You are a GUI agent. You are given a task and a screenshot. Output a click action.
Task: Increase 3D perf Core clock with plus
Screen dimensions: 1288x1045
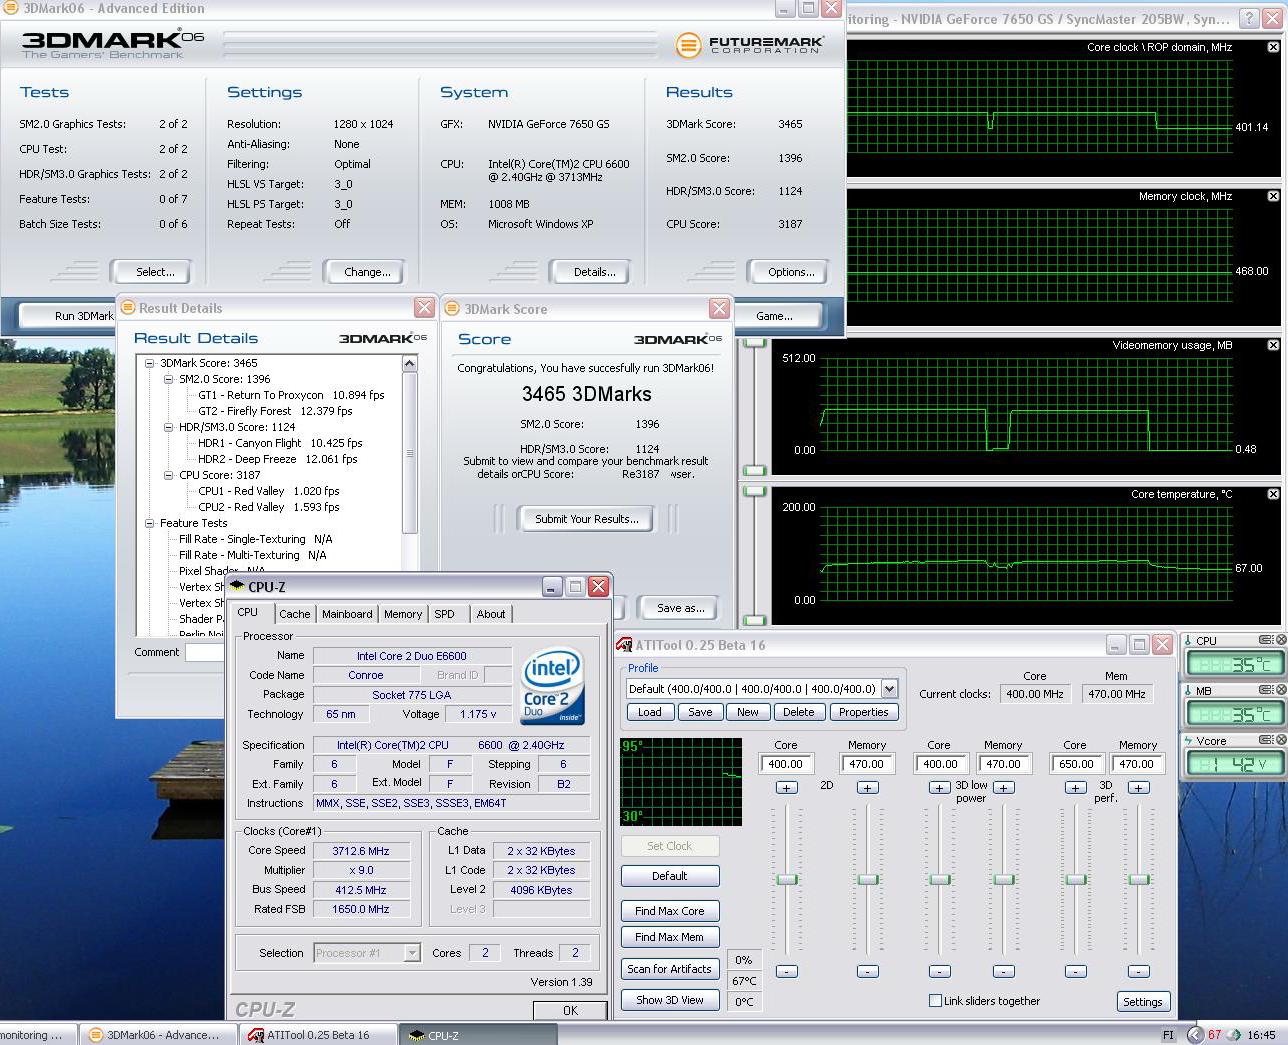click(x=1075, y=788)
